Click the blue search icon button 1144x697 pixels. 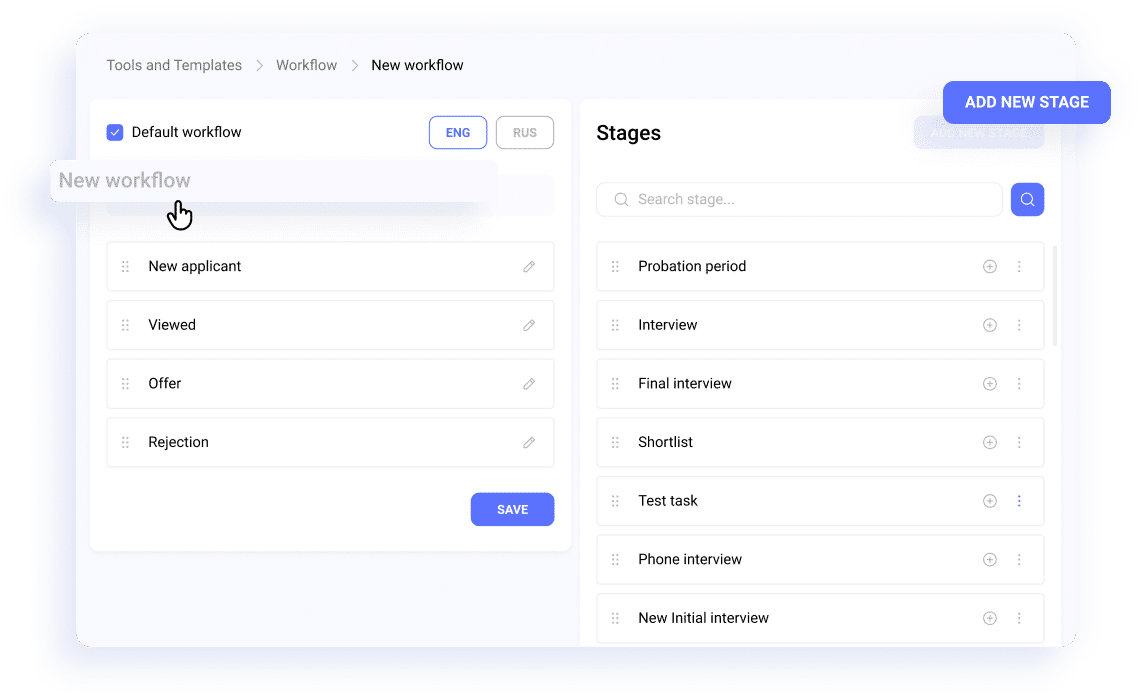click(1027, 199)
